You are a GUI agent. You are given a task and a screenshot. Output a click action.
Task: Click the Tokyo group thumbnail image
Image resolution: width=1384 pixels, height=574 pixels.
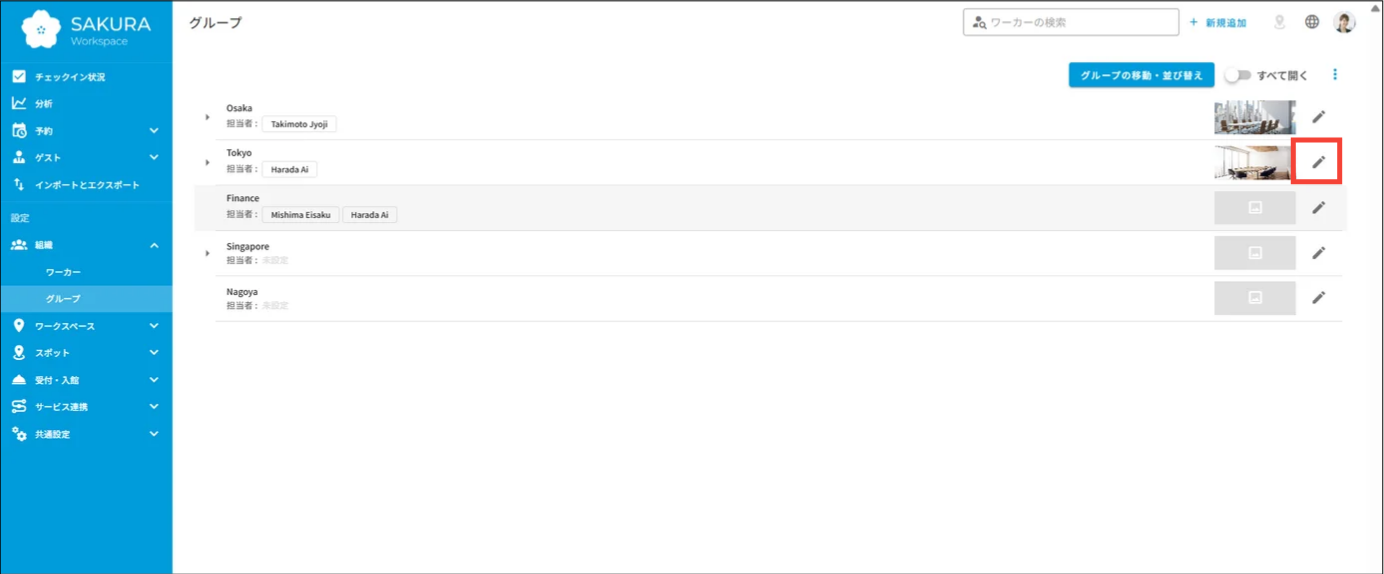point(1255,162)
